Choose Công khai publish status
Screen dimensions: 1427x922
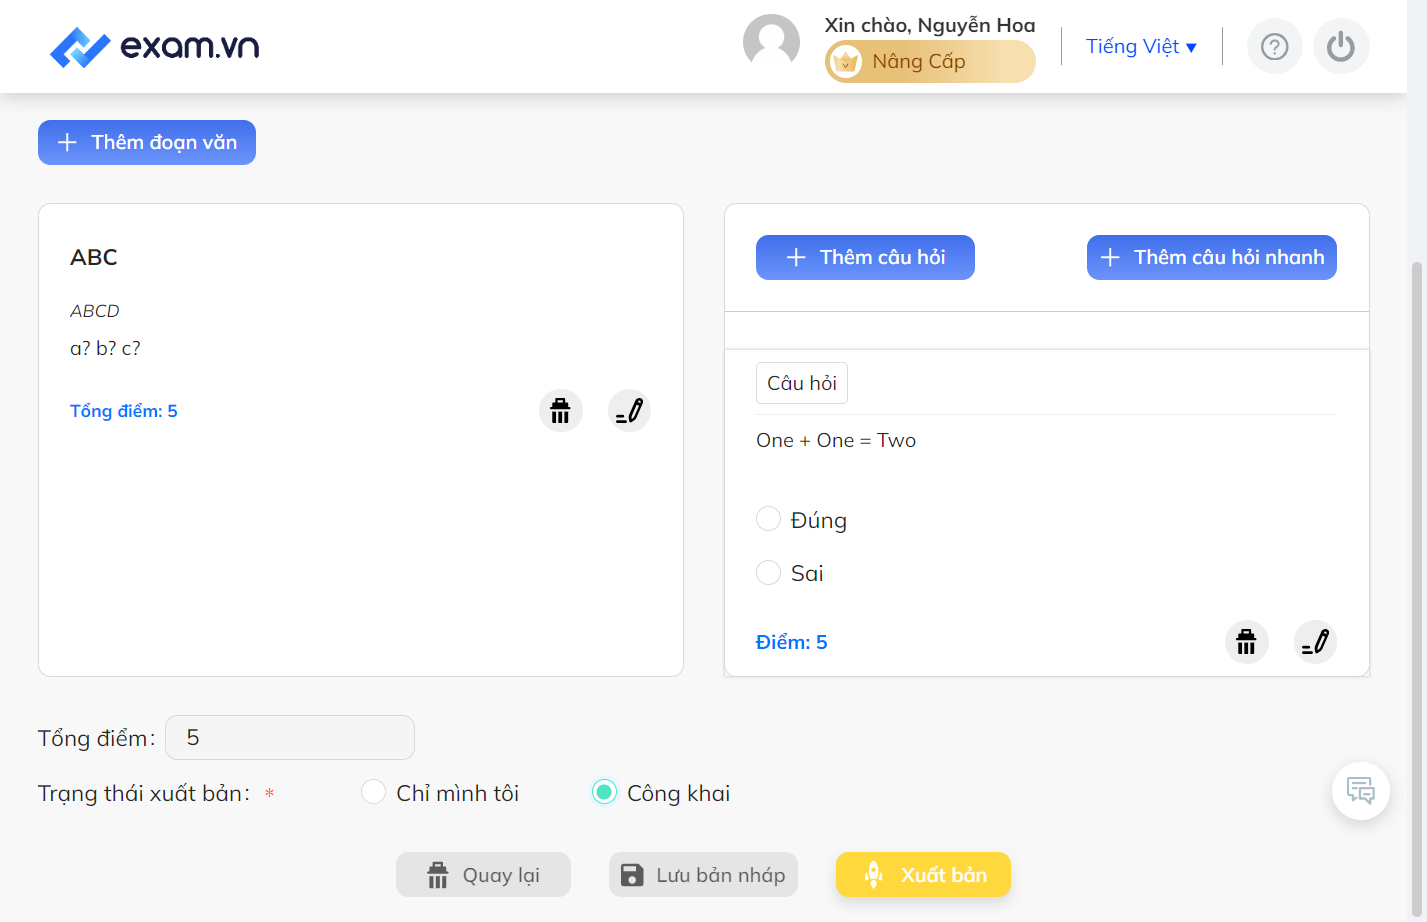[604, 792]
